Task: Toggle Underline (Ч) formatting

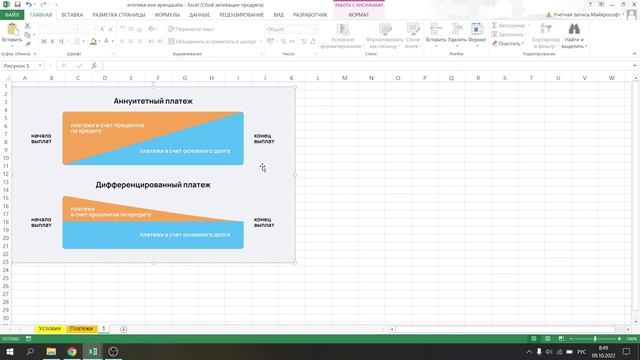Action: pyautogui.click(x=61, y=41)
